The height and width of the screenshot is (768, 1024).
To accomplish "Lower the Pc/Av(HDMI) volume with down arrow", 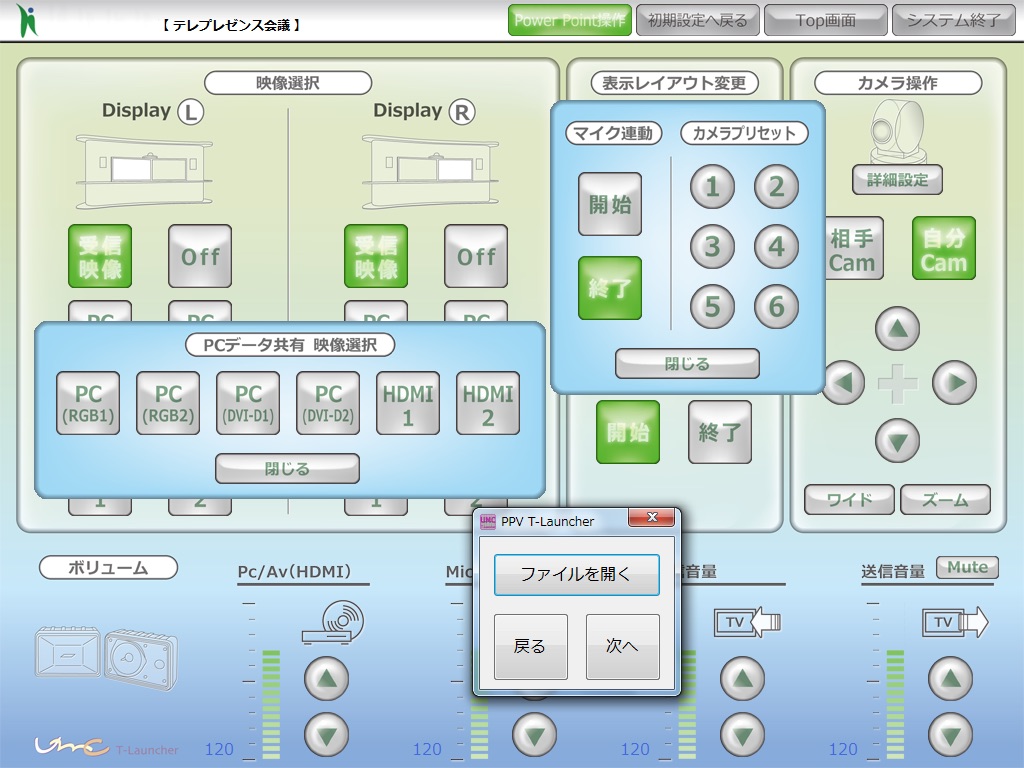I will (326, 736).
